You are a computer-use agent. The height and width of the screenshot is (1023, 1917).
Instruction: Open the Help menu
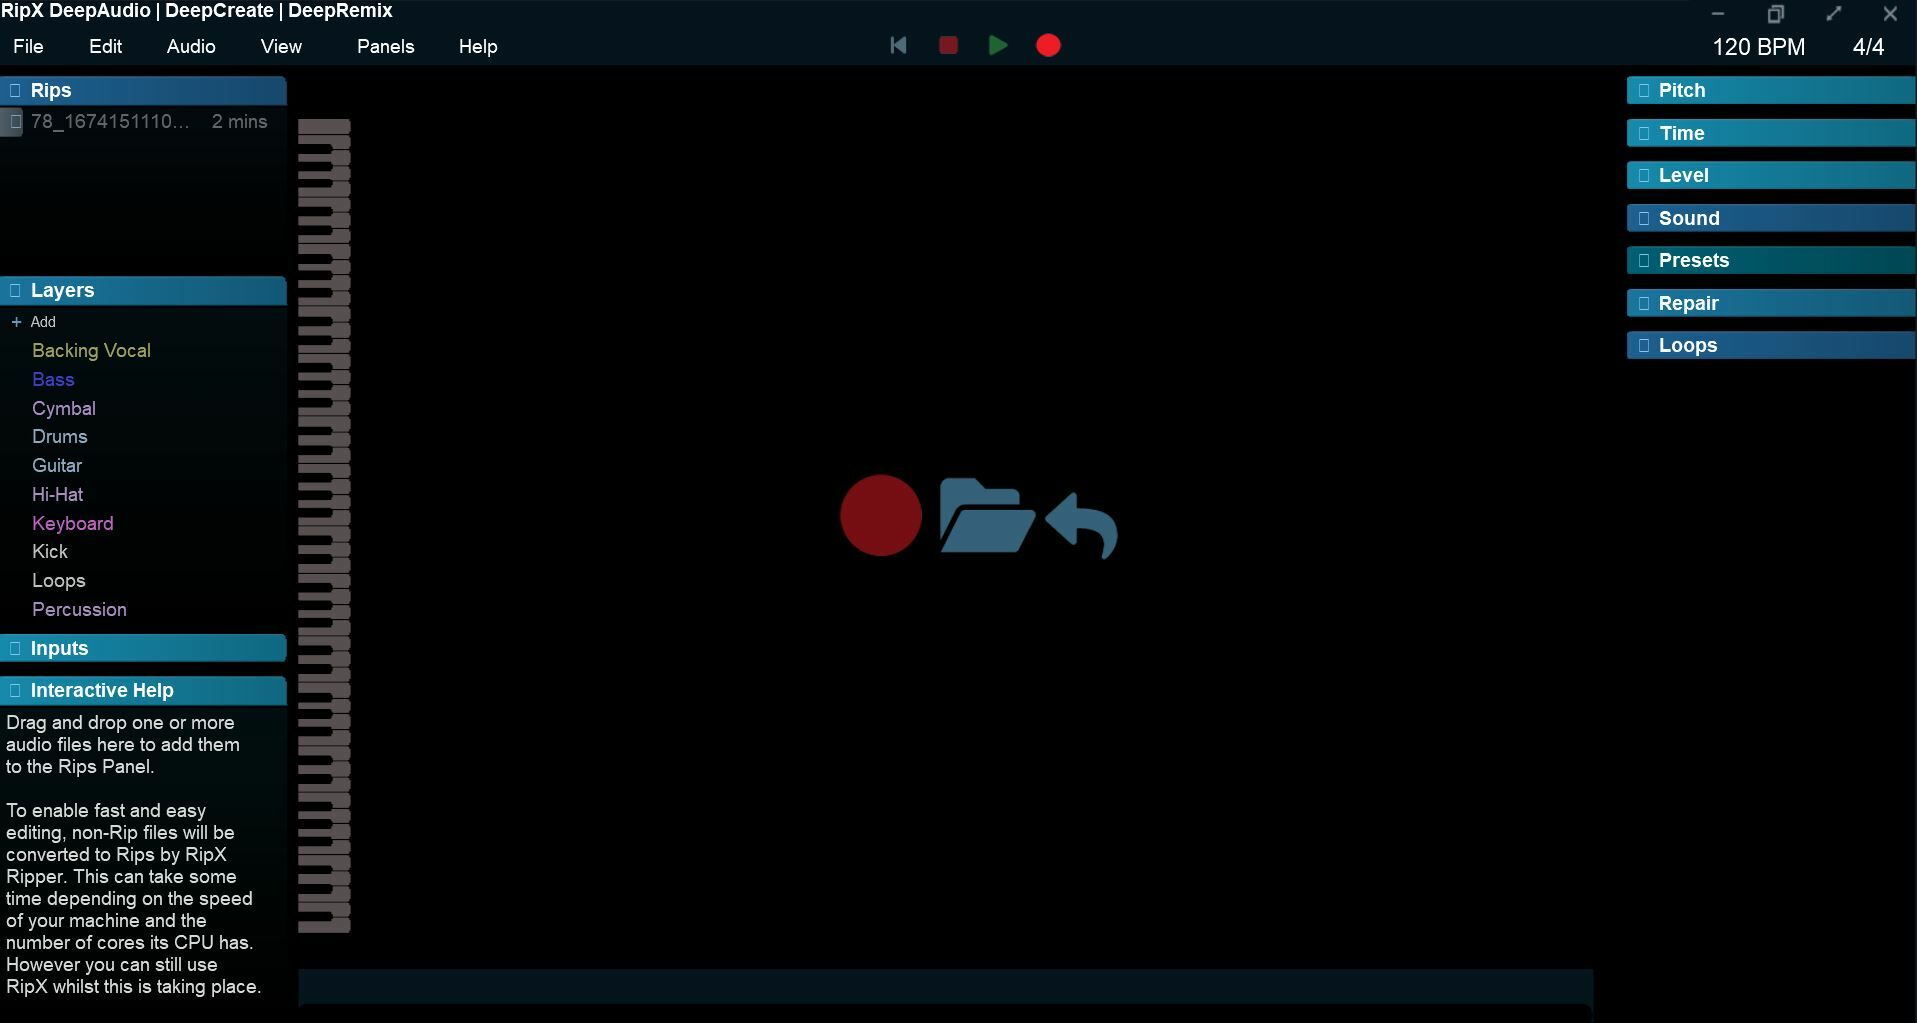click(x=478, y=46)
